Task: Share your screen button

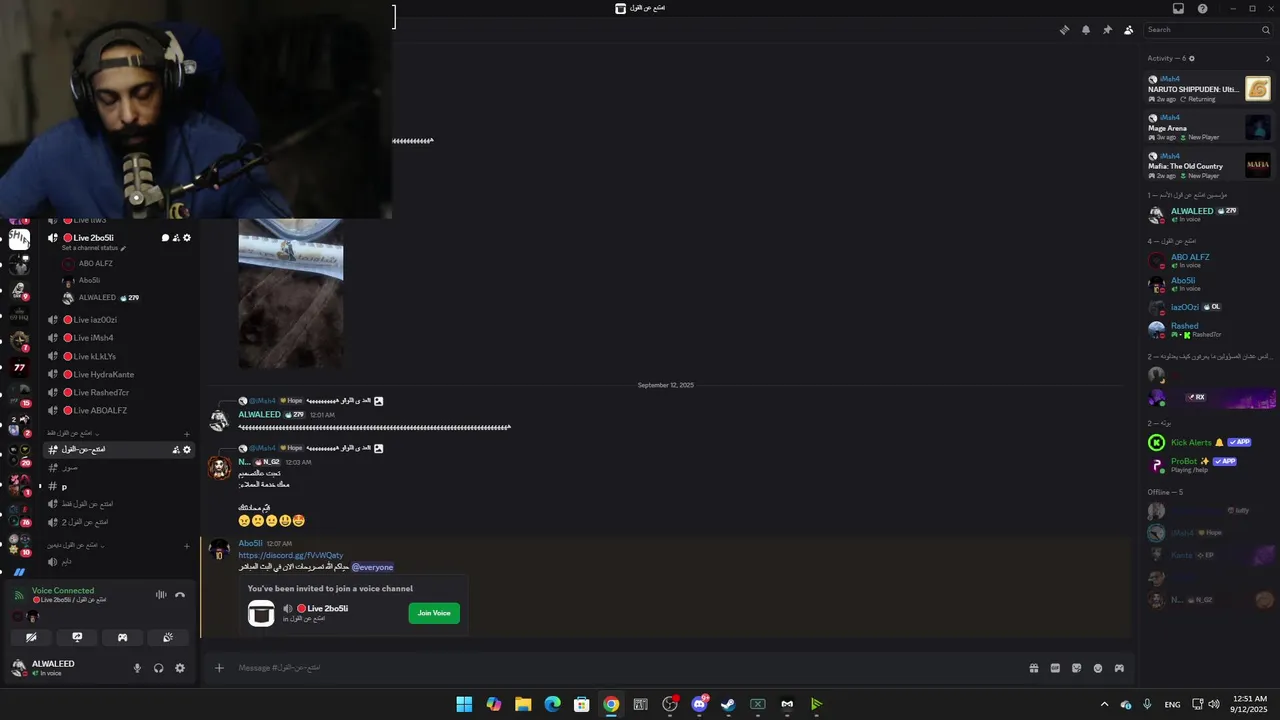Action: 77,637
